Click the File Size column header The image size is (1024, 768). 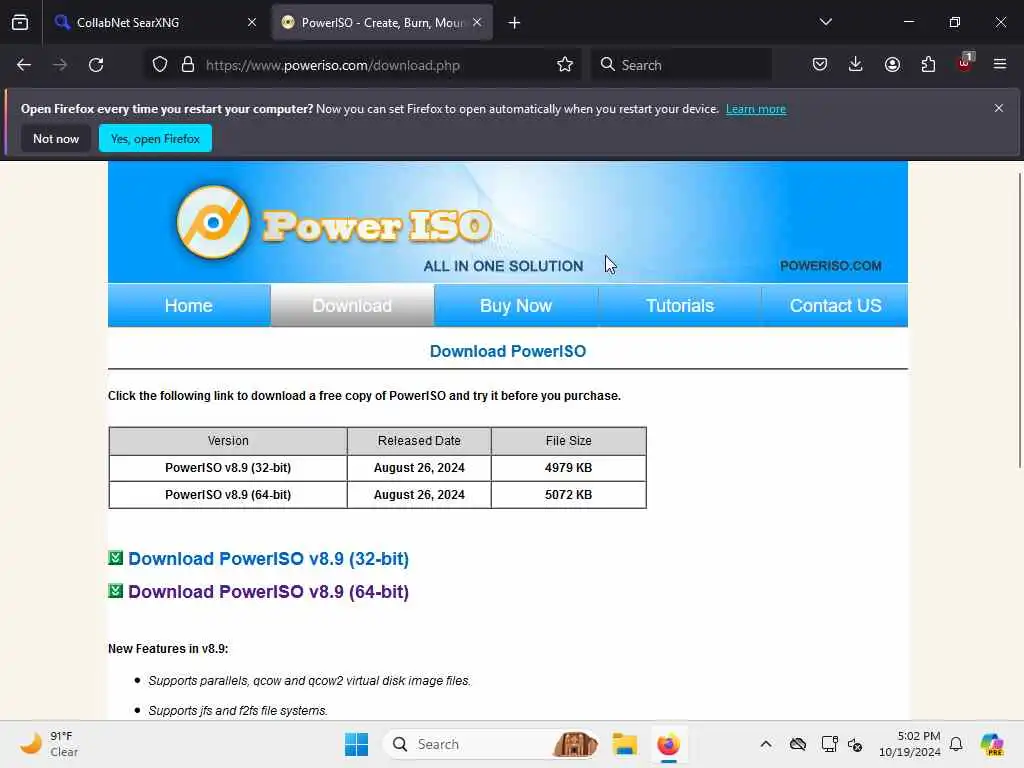[568, 441]
